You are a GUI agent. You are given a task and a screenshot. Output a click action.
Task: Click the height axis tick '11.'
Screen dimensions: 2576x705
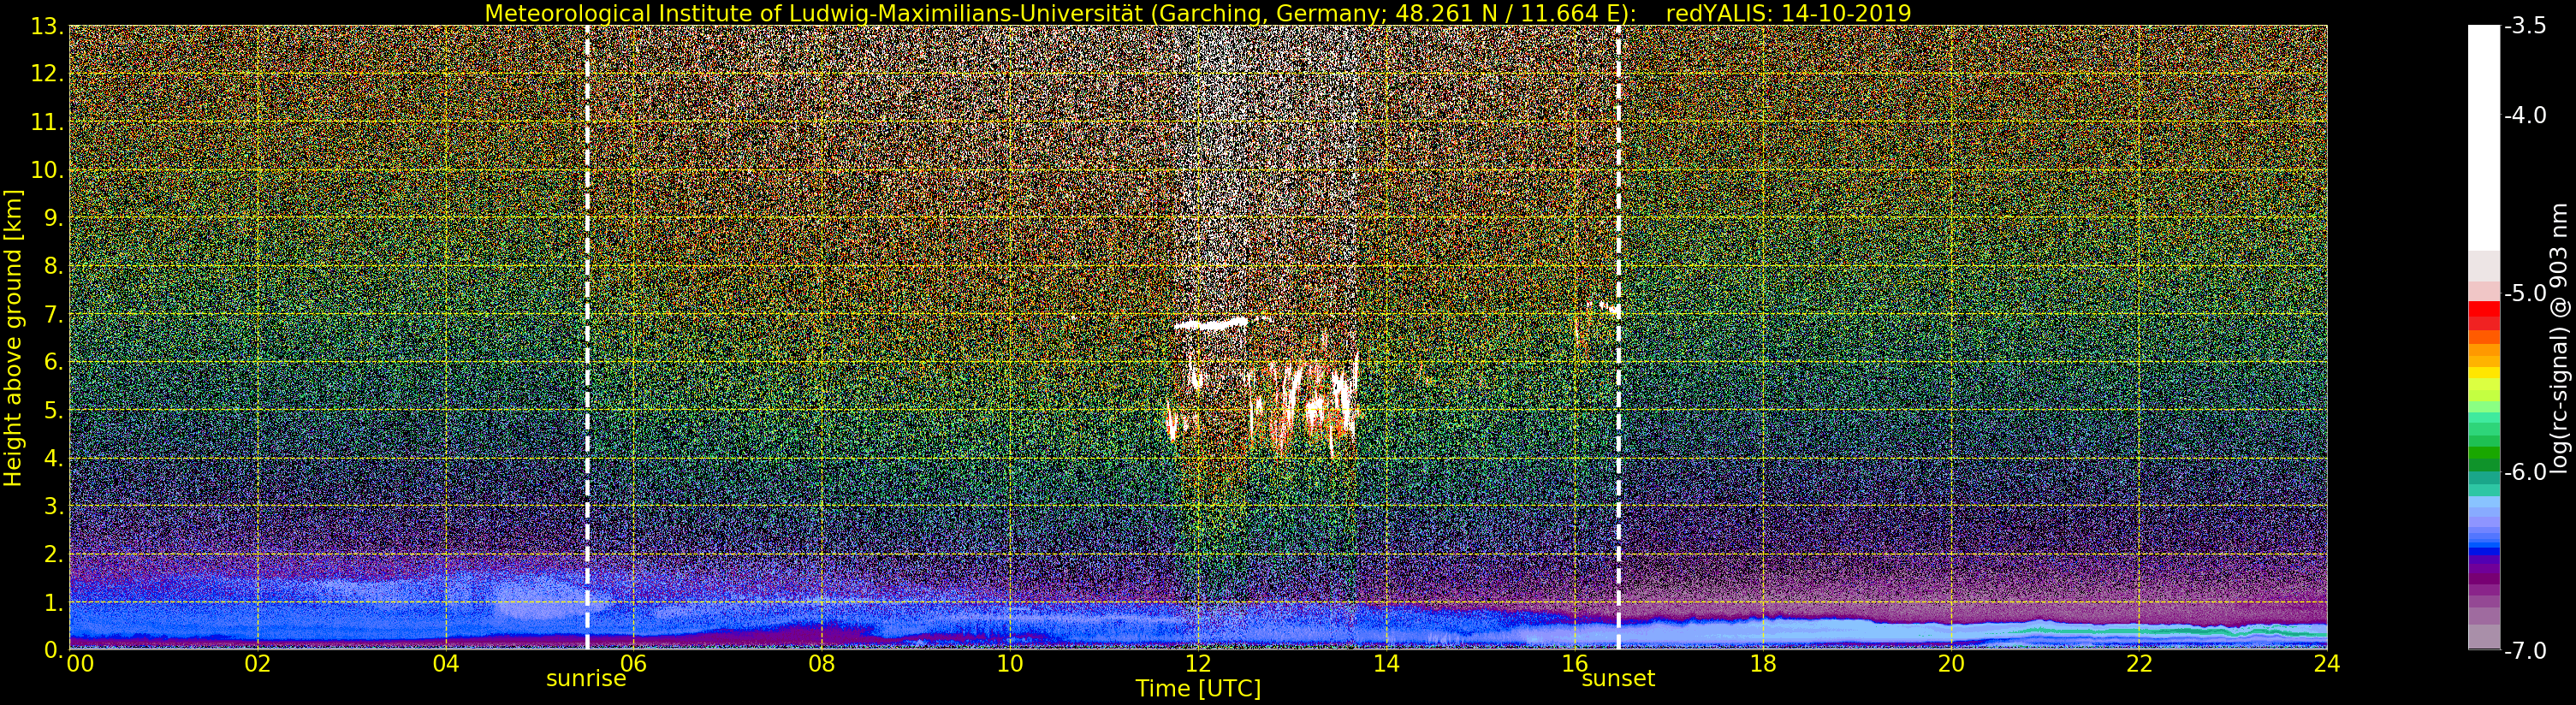point(47,122)
